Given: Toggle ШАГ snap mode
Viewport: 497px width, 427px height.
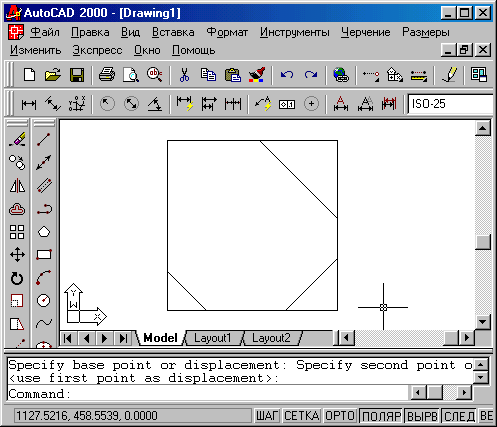Looking at the screenshot, I should [267, 416].
